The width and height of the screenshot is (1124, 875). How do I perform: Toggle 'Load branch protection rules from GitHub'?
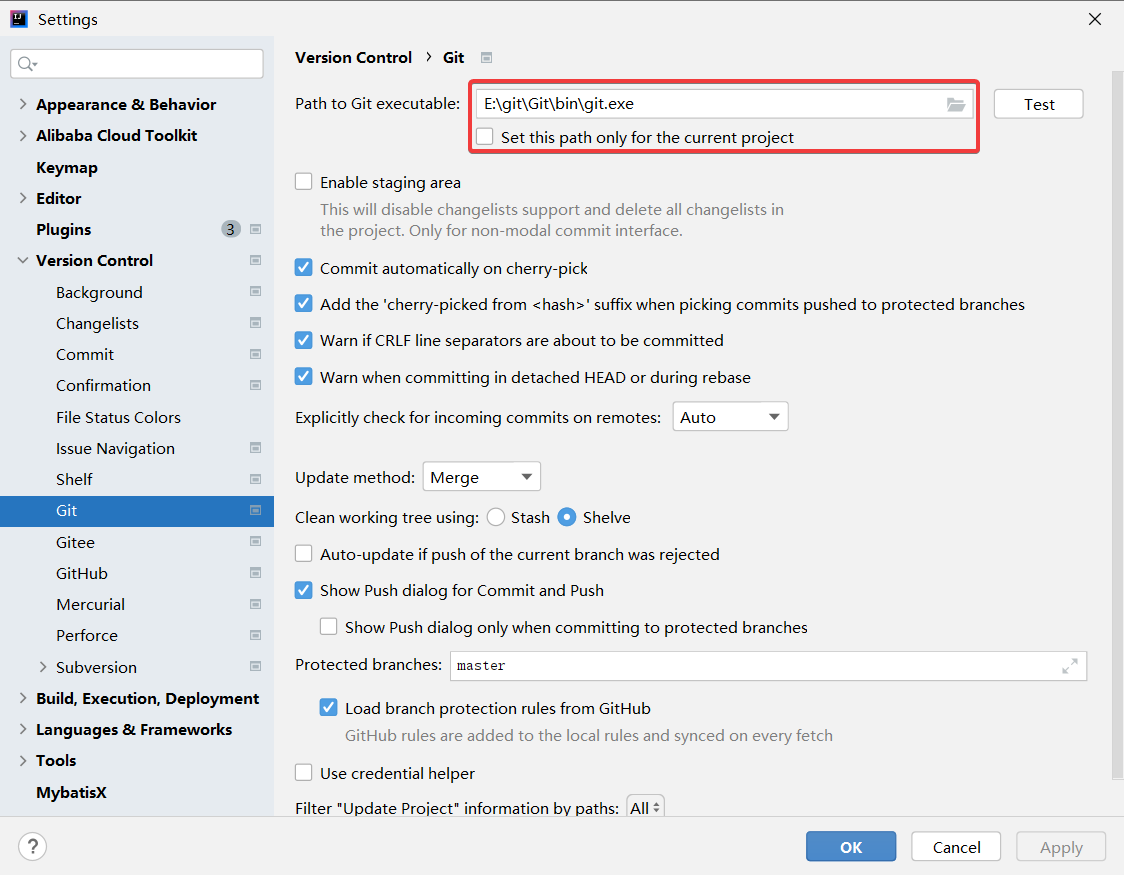click(x=329, y=707)
